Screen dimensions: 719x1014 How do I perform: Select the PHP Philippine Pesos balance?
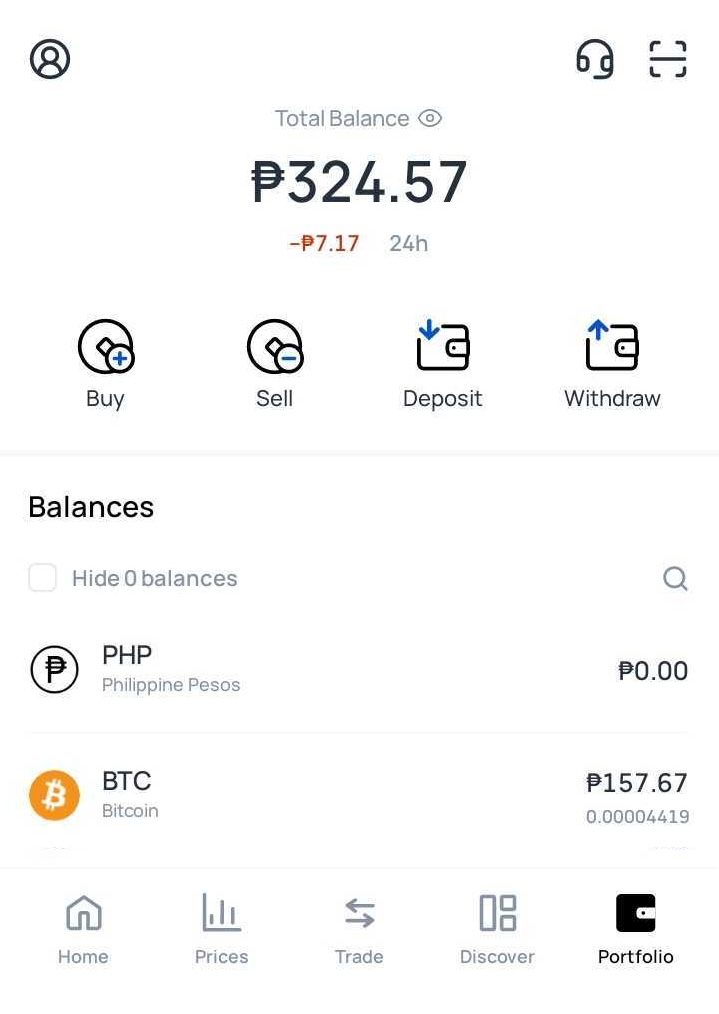point(359,669)
